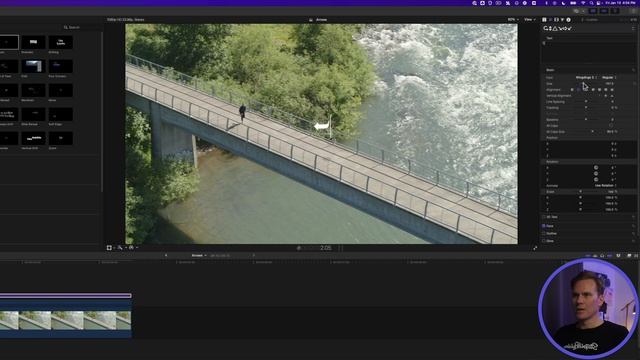The image size is (640, 360).
Task: Select the Four Corners title thumbnail
Action: pyautogui.click(x=60, y=66)
